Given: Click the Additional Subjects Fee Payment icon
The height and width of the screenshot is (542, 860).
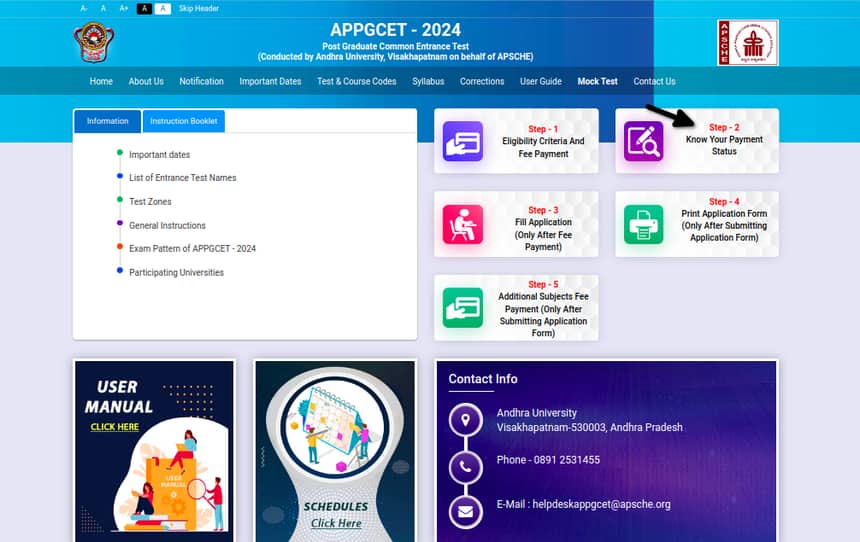Looking at the screenshot, I should 462,308.
